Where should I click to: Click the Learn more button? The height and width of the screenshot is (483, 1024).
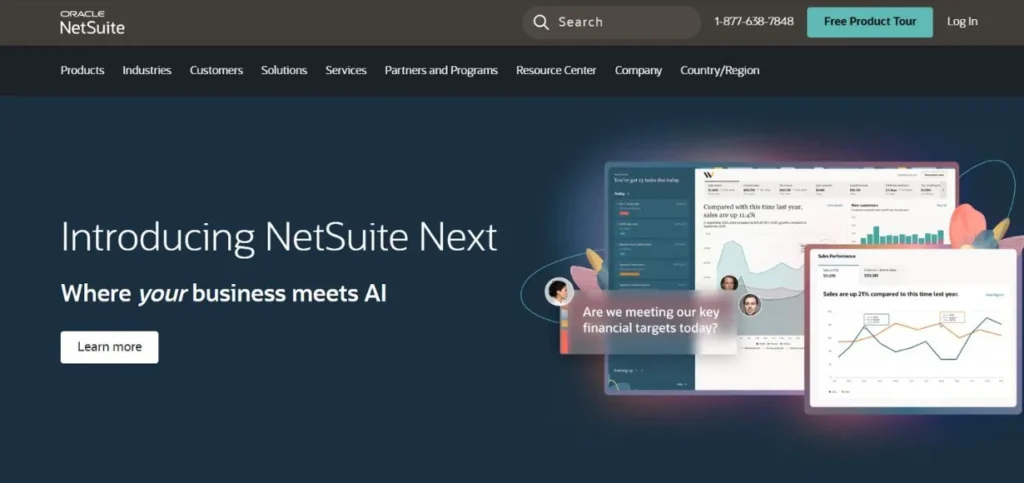110,347
